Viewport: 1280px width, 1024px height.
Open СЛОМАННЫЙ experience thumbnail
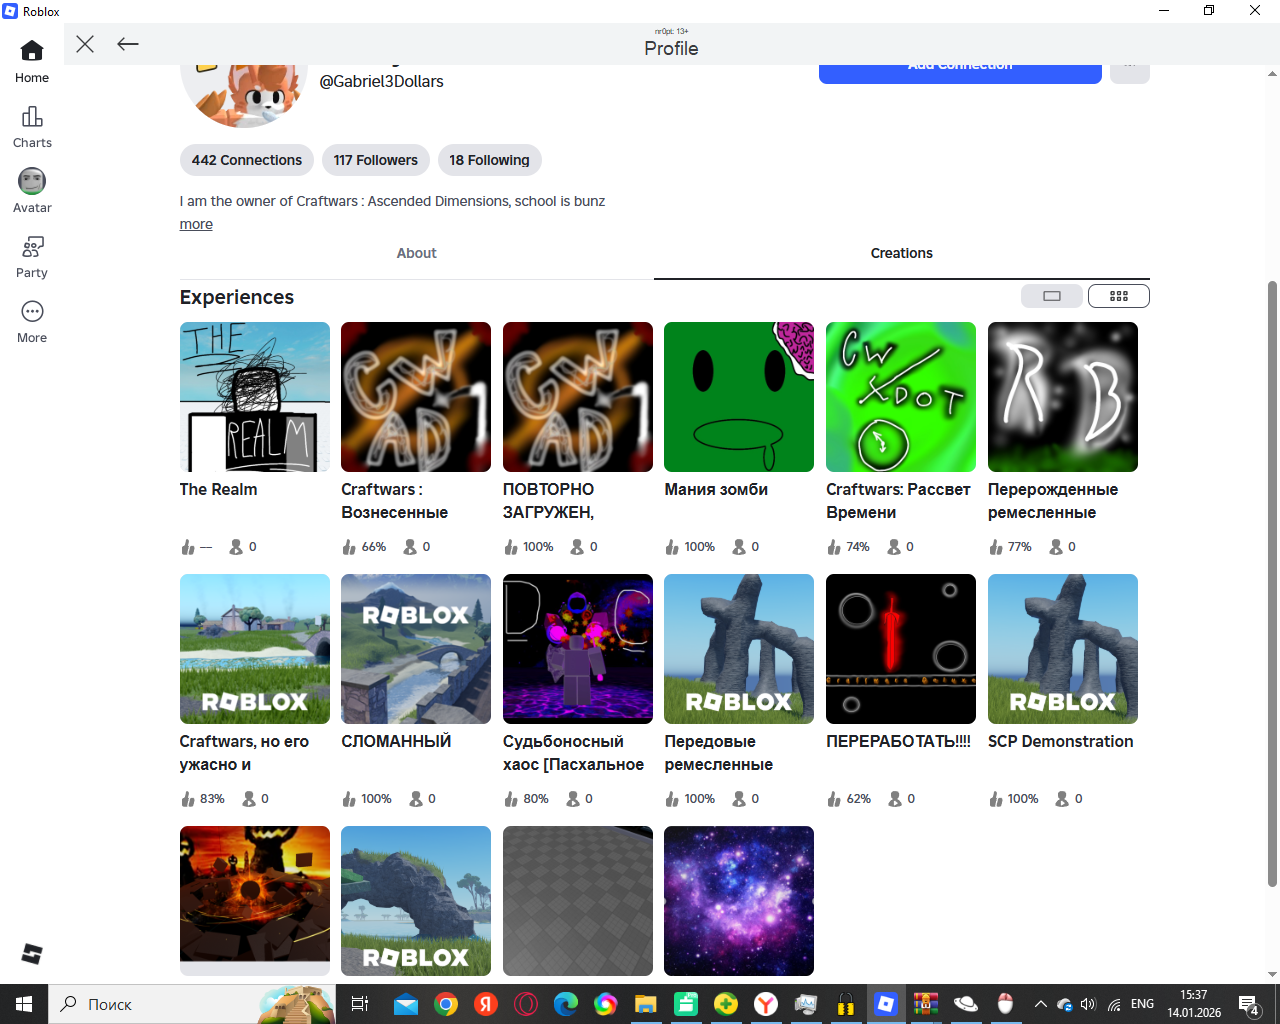[x=416, y=649]
